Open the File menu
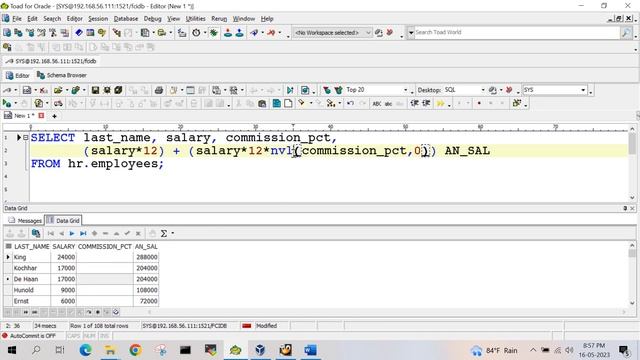Screen dimensions: 640x360 (17, 19)
